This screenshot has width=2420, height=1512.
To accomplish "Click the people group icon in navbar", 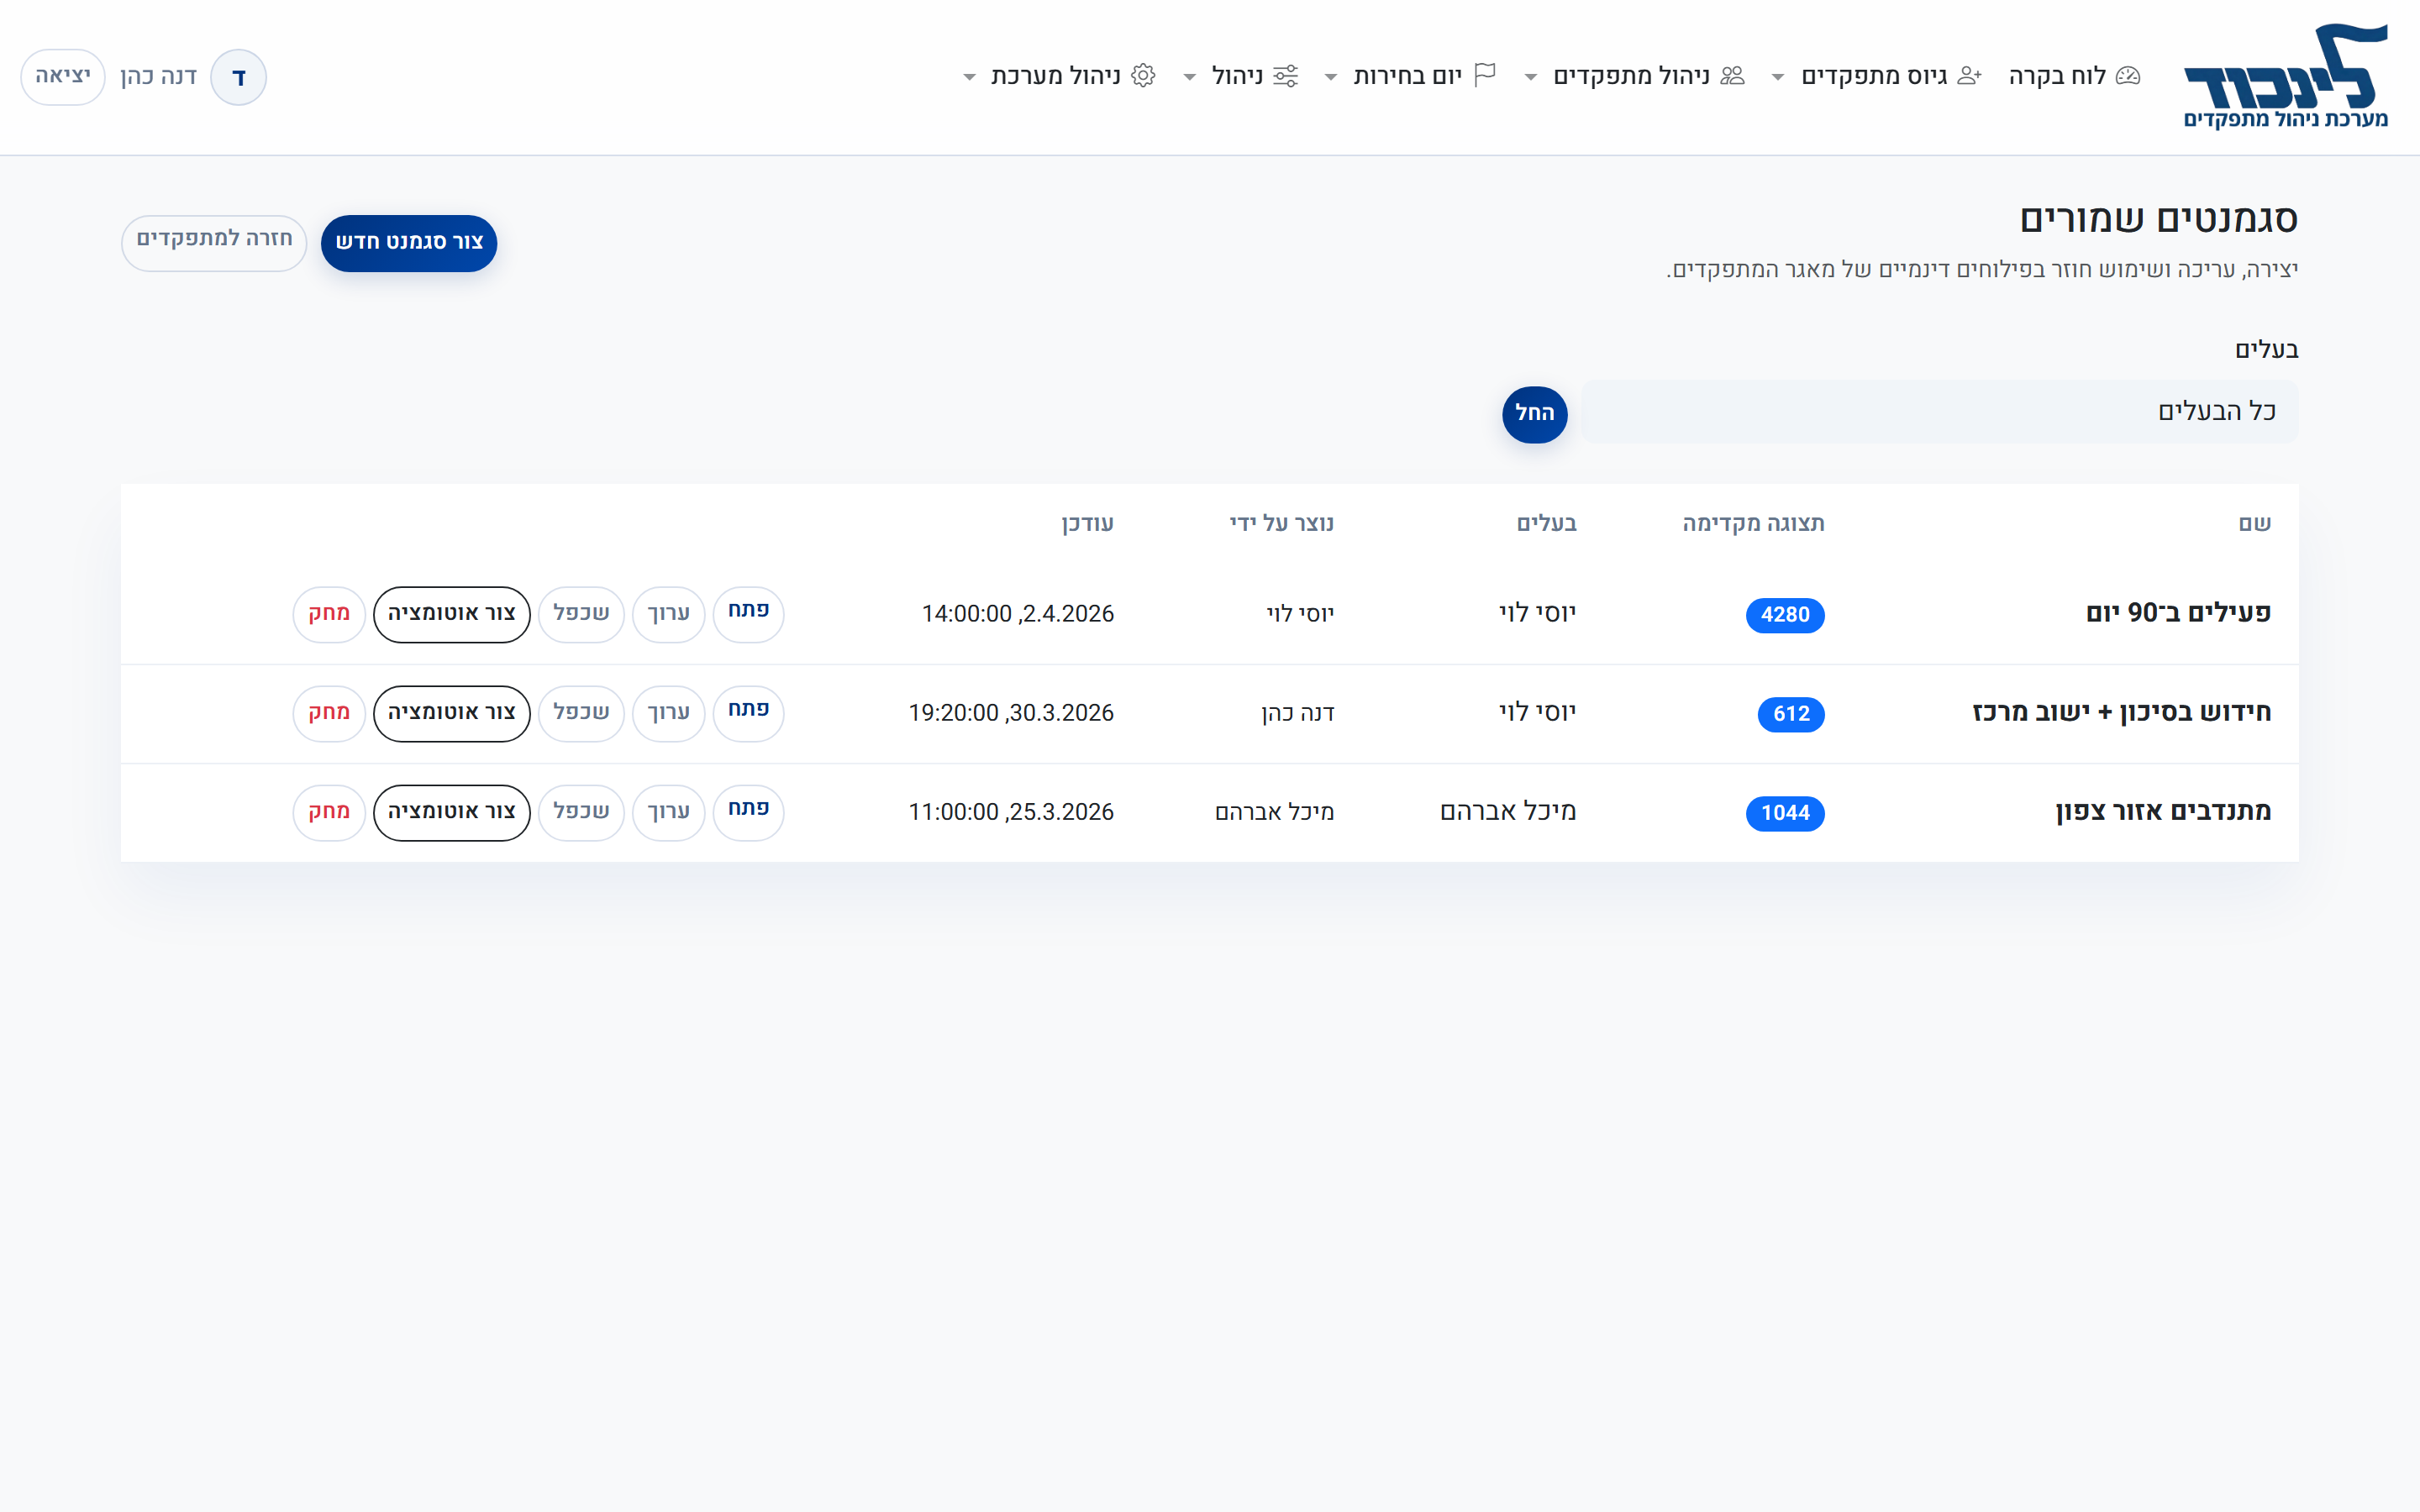I will pyautogui.click(x=1733, y=76).
